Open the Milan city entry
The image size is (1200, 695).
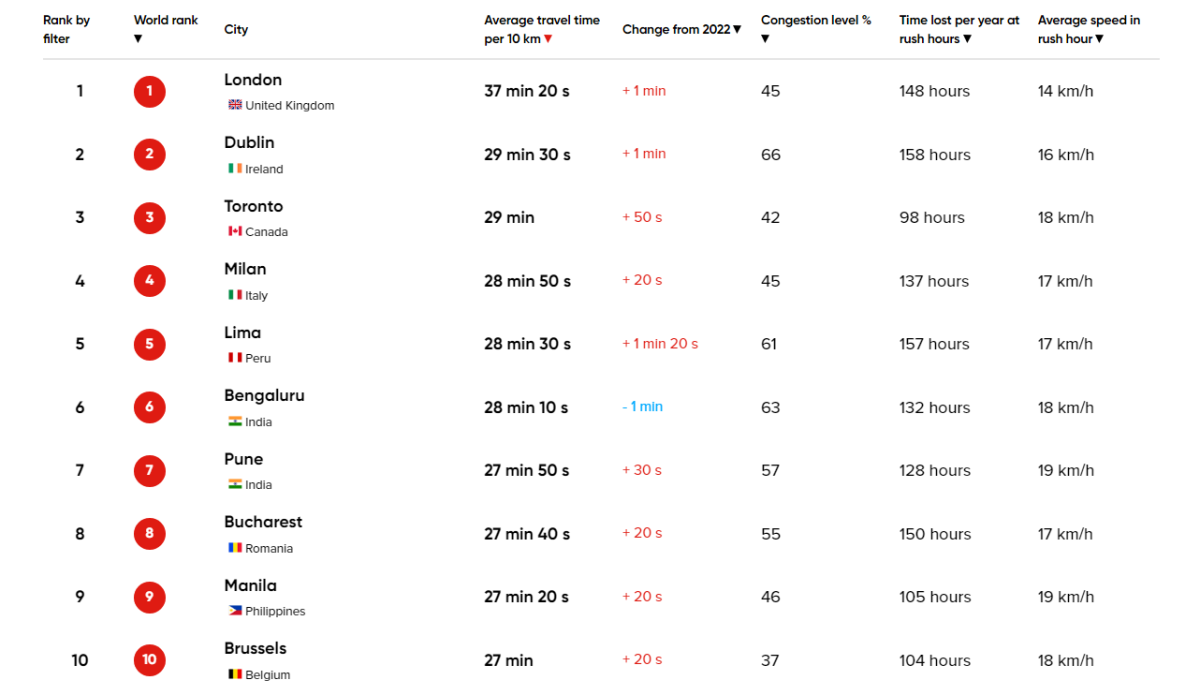tap(245, 269)
